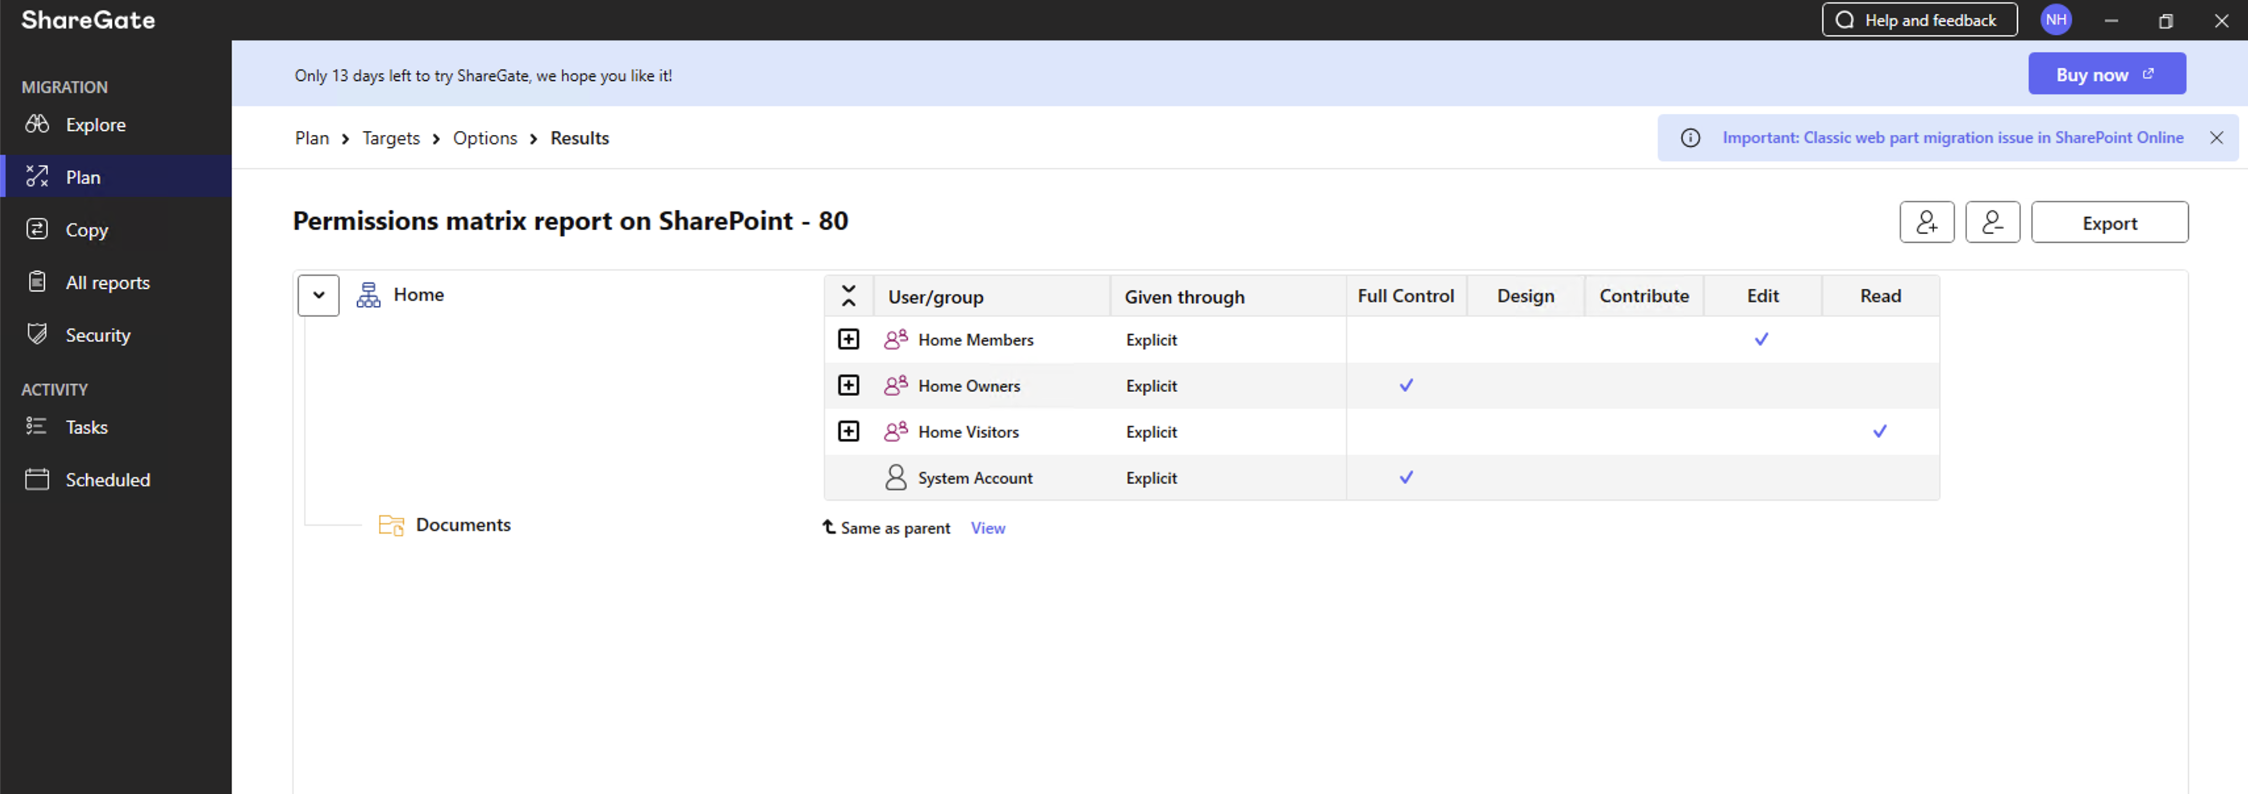The image size is (2248, 794).
Task: Click the Home Visitors group icon
Action: pos(896,432)
